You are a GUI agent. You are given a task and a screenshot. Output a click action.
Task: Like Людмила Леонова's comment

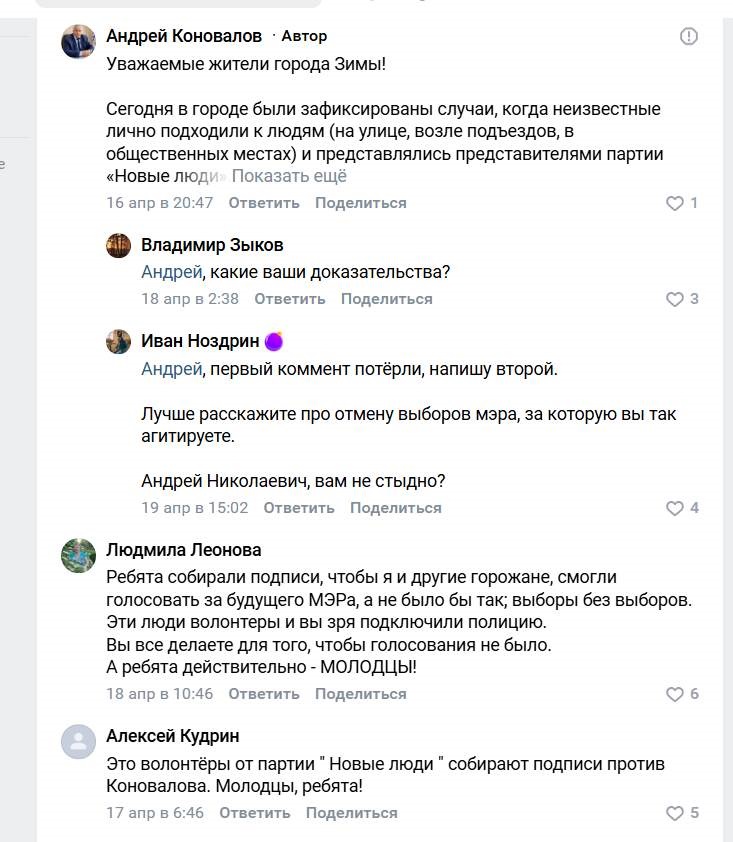[x=675, y=694]
